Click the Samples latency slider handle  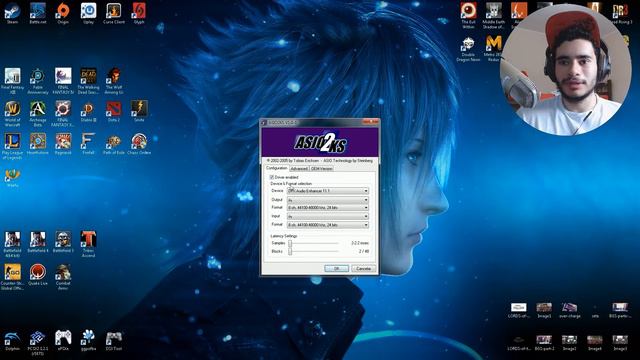point(290,243)
